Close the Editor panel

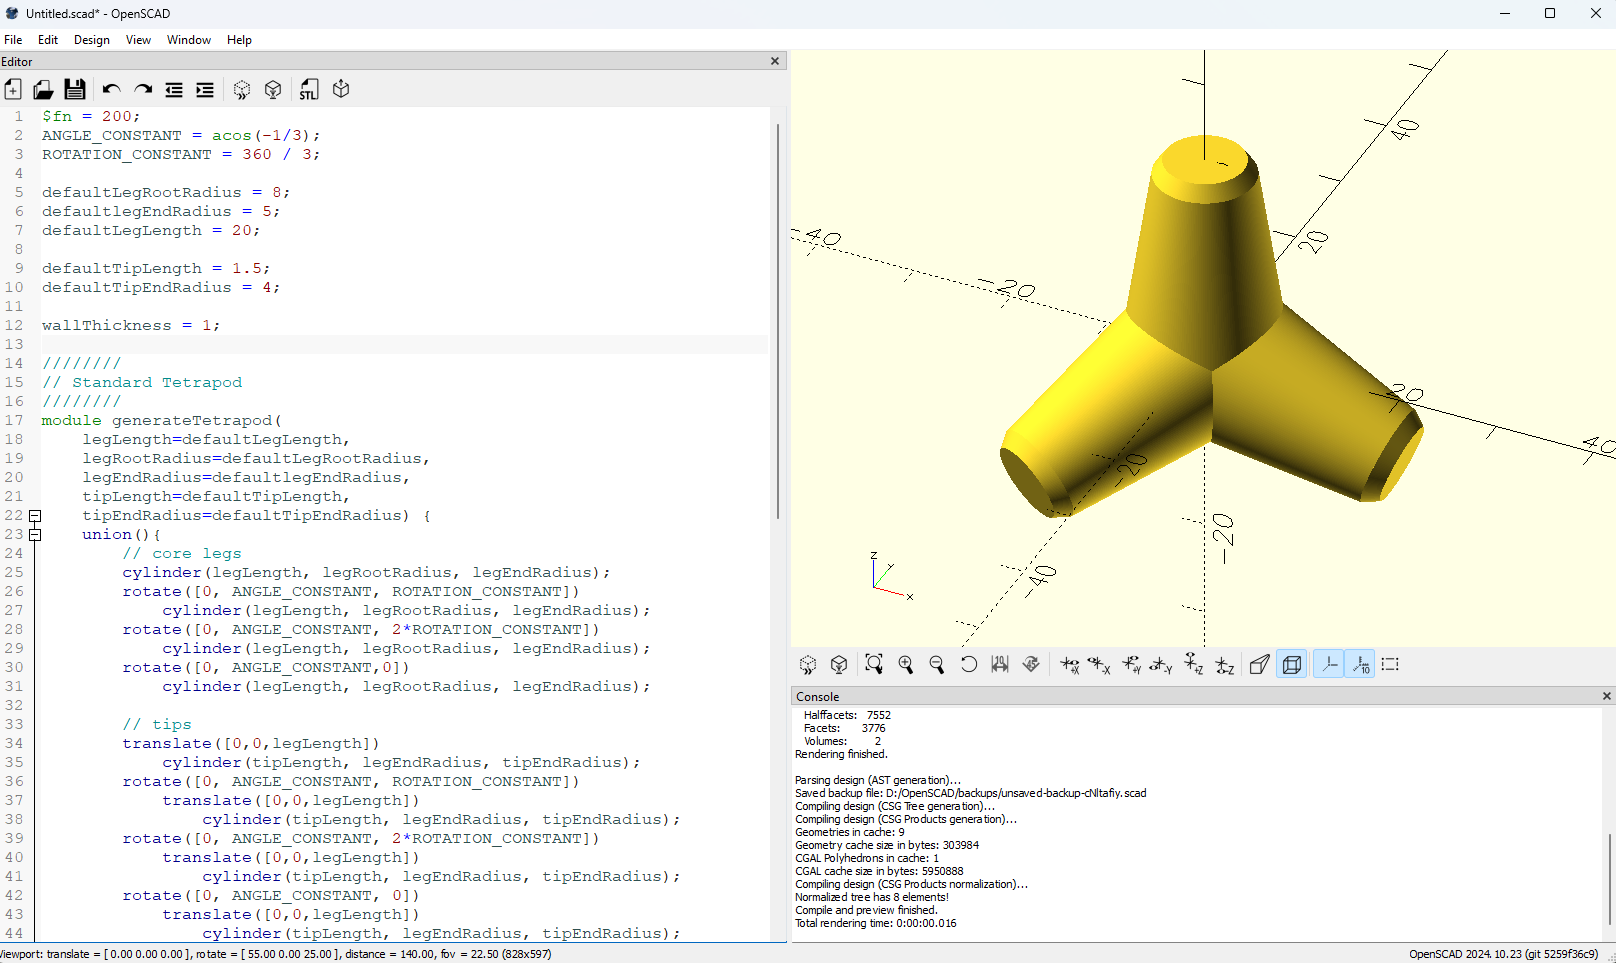click(x=775, y=61)
